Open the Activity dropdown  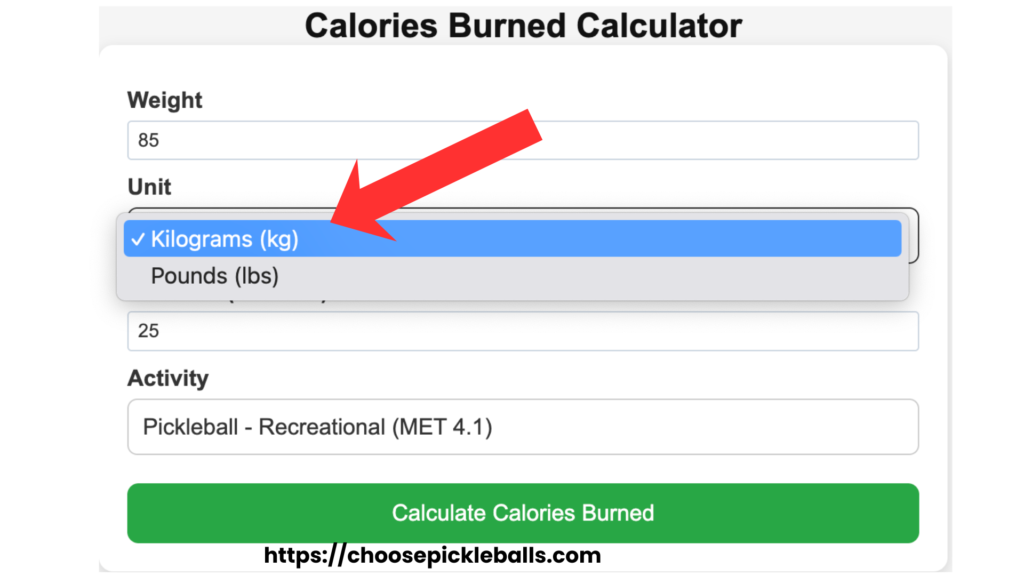(x=522, y=426)
